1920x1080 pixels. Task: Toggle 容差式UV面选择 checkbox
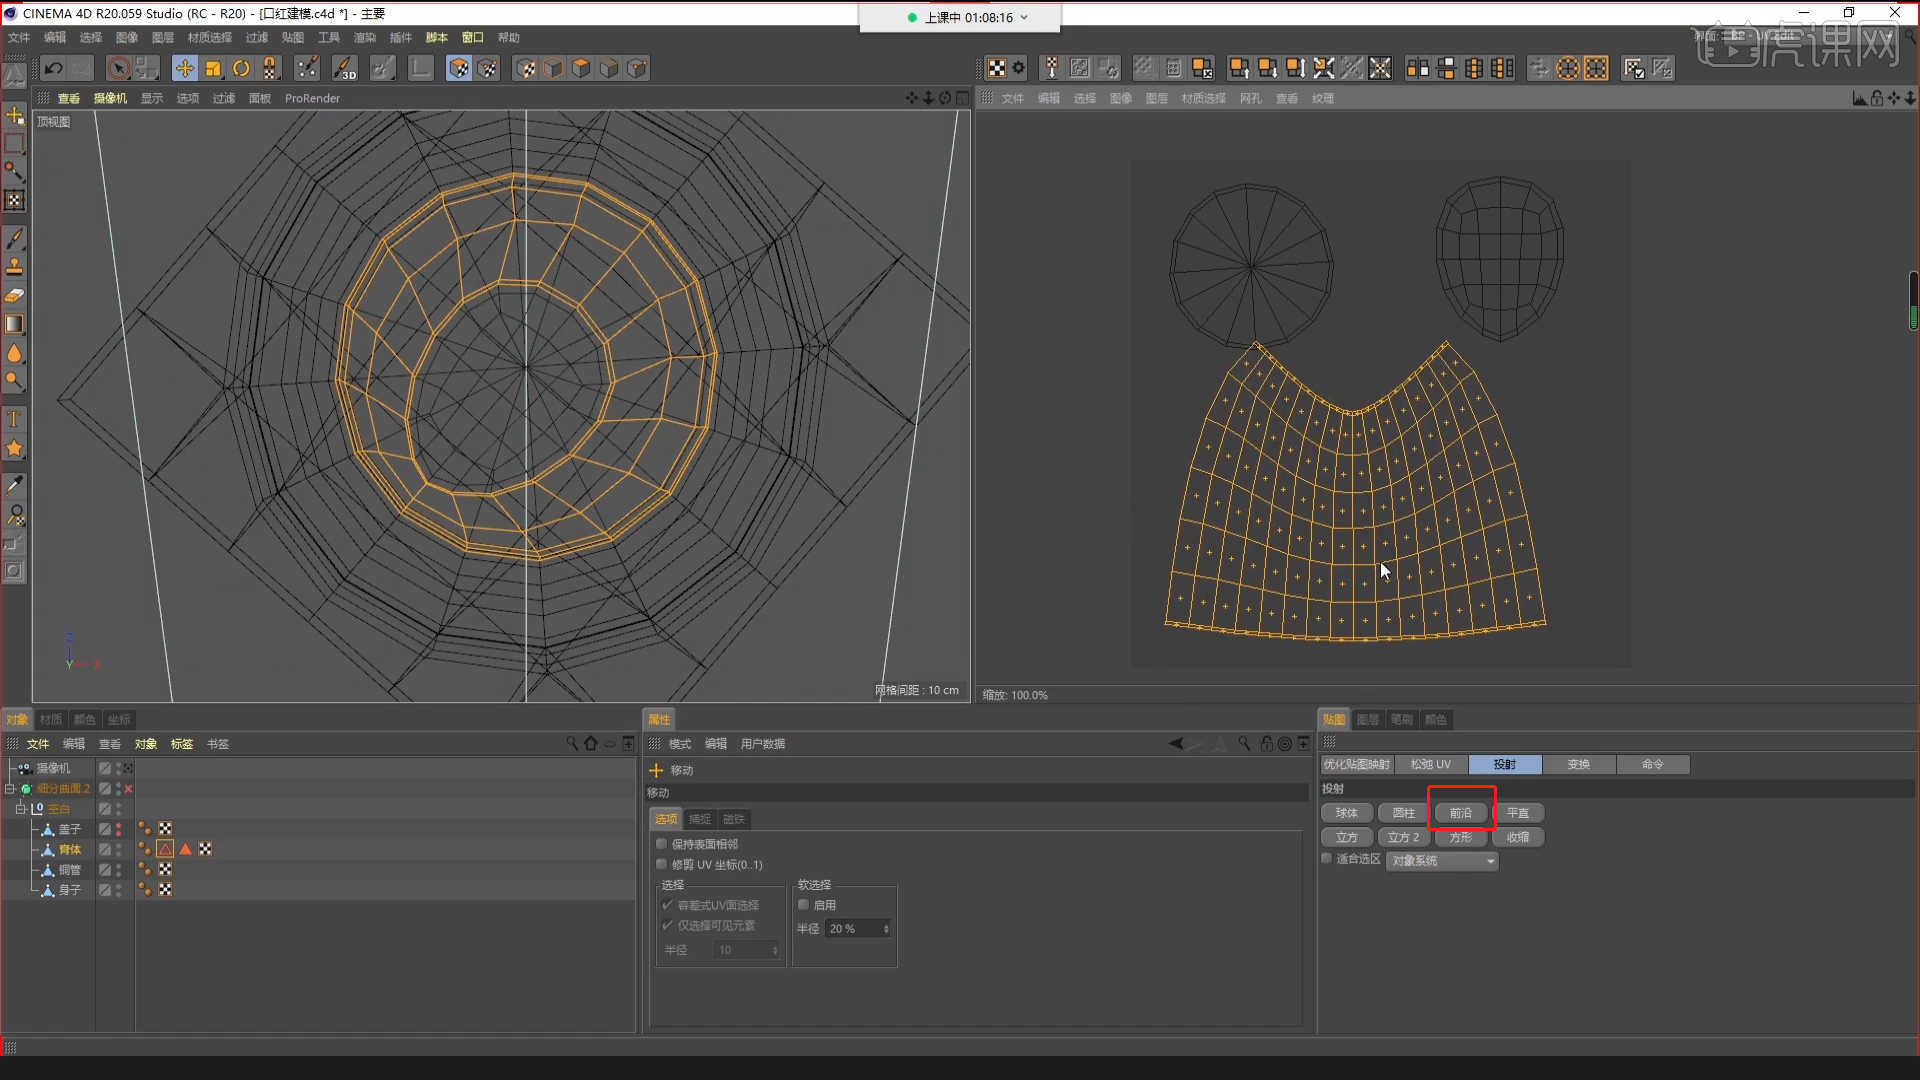667,905
